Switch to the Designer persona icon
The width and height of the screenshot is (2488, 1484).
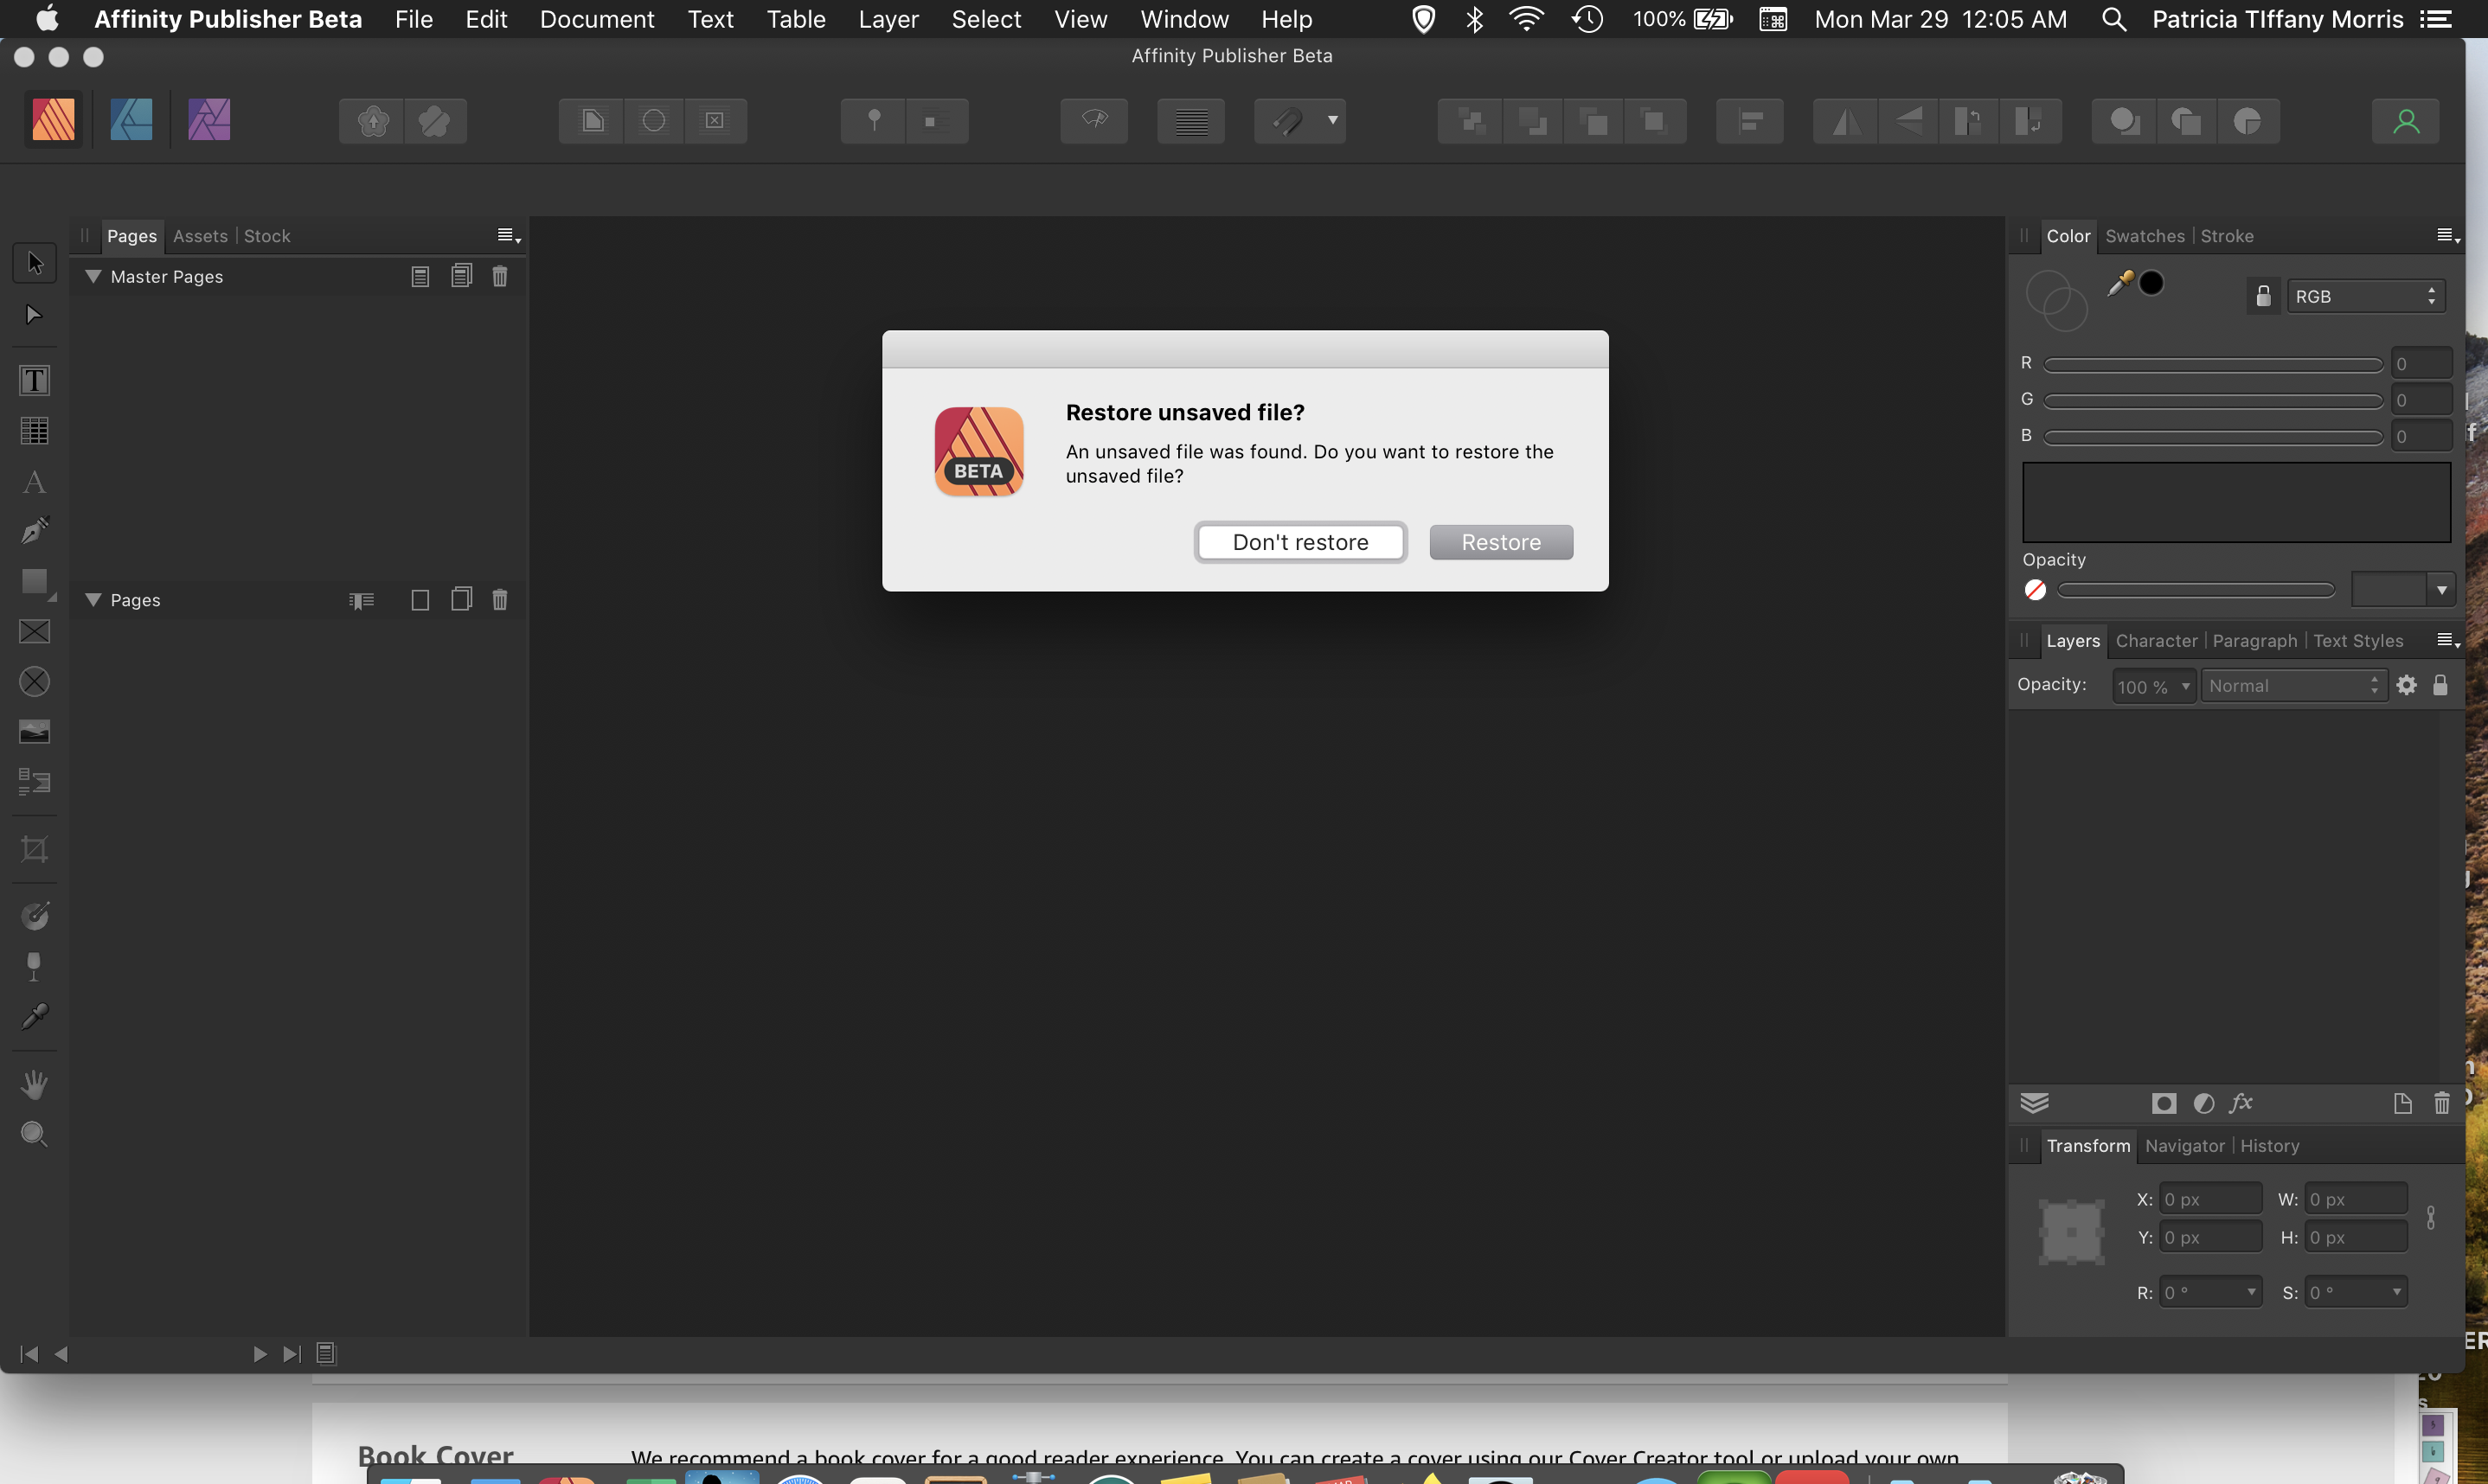tap(131, 120)
